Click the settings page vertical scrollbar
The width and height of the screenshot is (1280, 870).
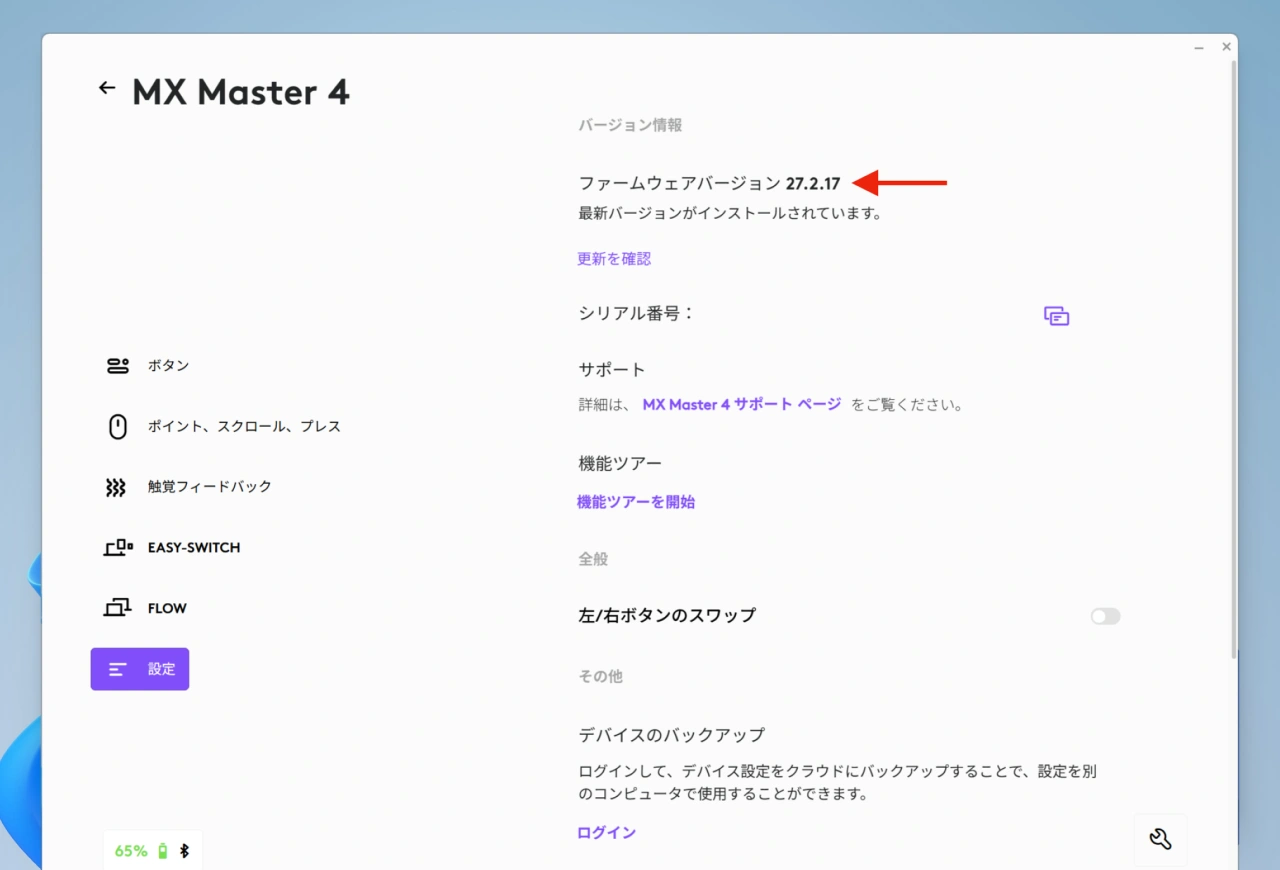(1234, 360)
